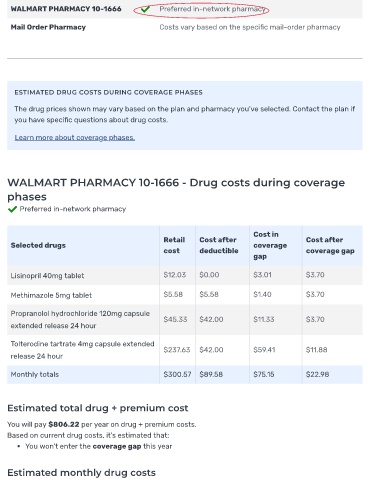Click the bold coverage gap text in bullet
This screenshot has height=480, width=370.
(x=117, y=446)
